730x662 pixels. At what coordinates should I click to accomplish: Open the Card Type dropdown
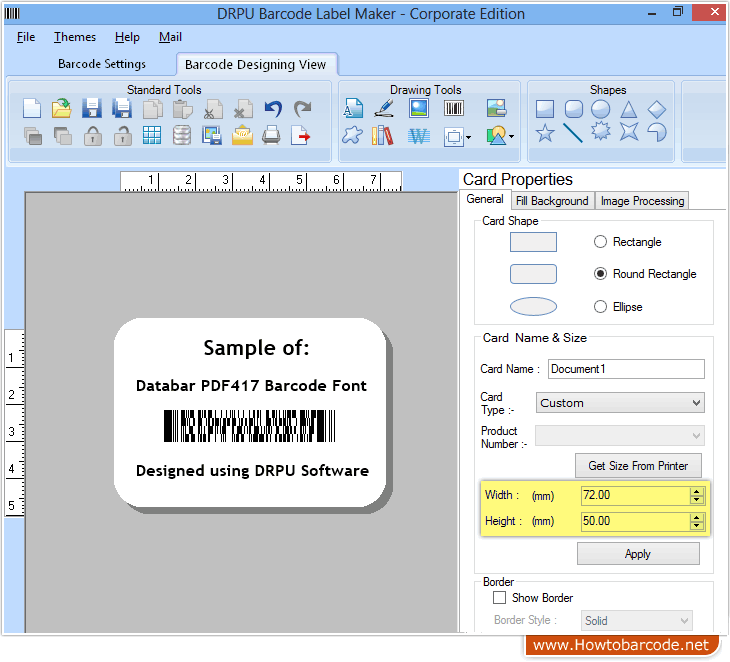click(620, 403)
